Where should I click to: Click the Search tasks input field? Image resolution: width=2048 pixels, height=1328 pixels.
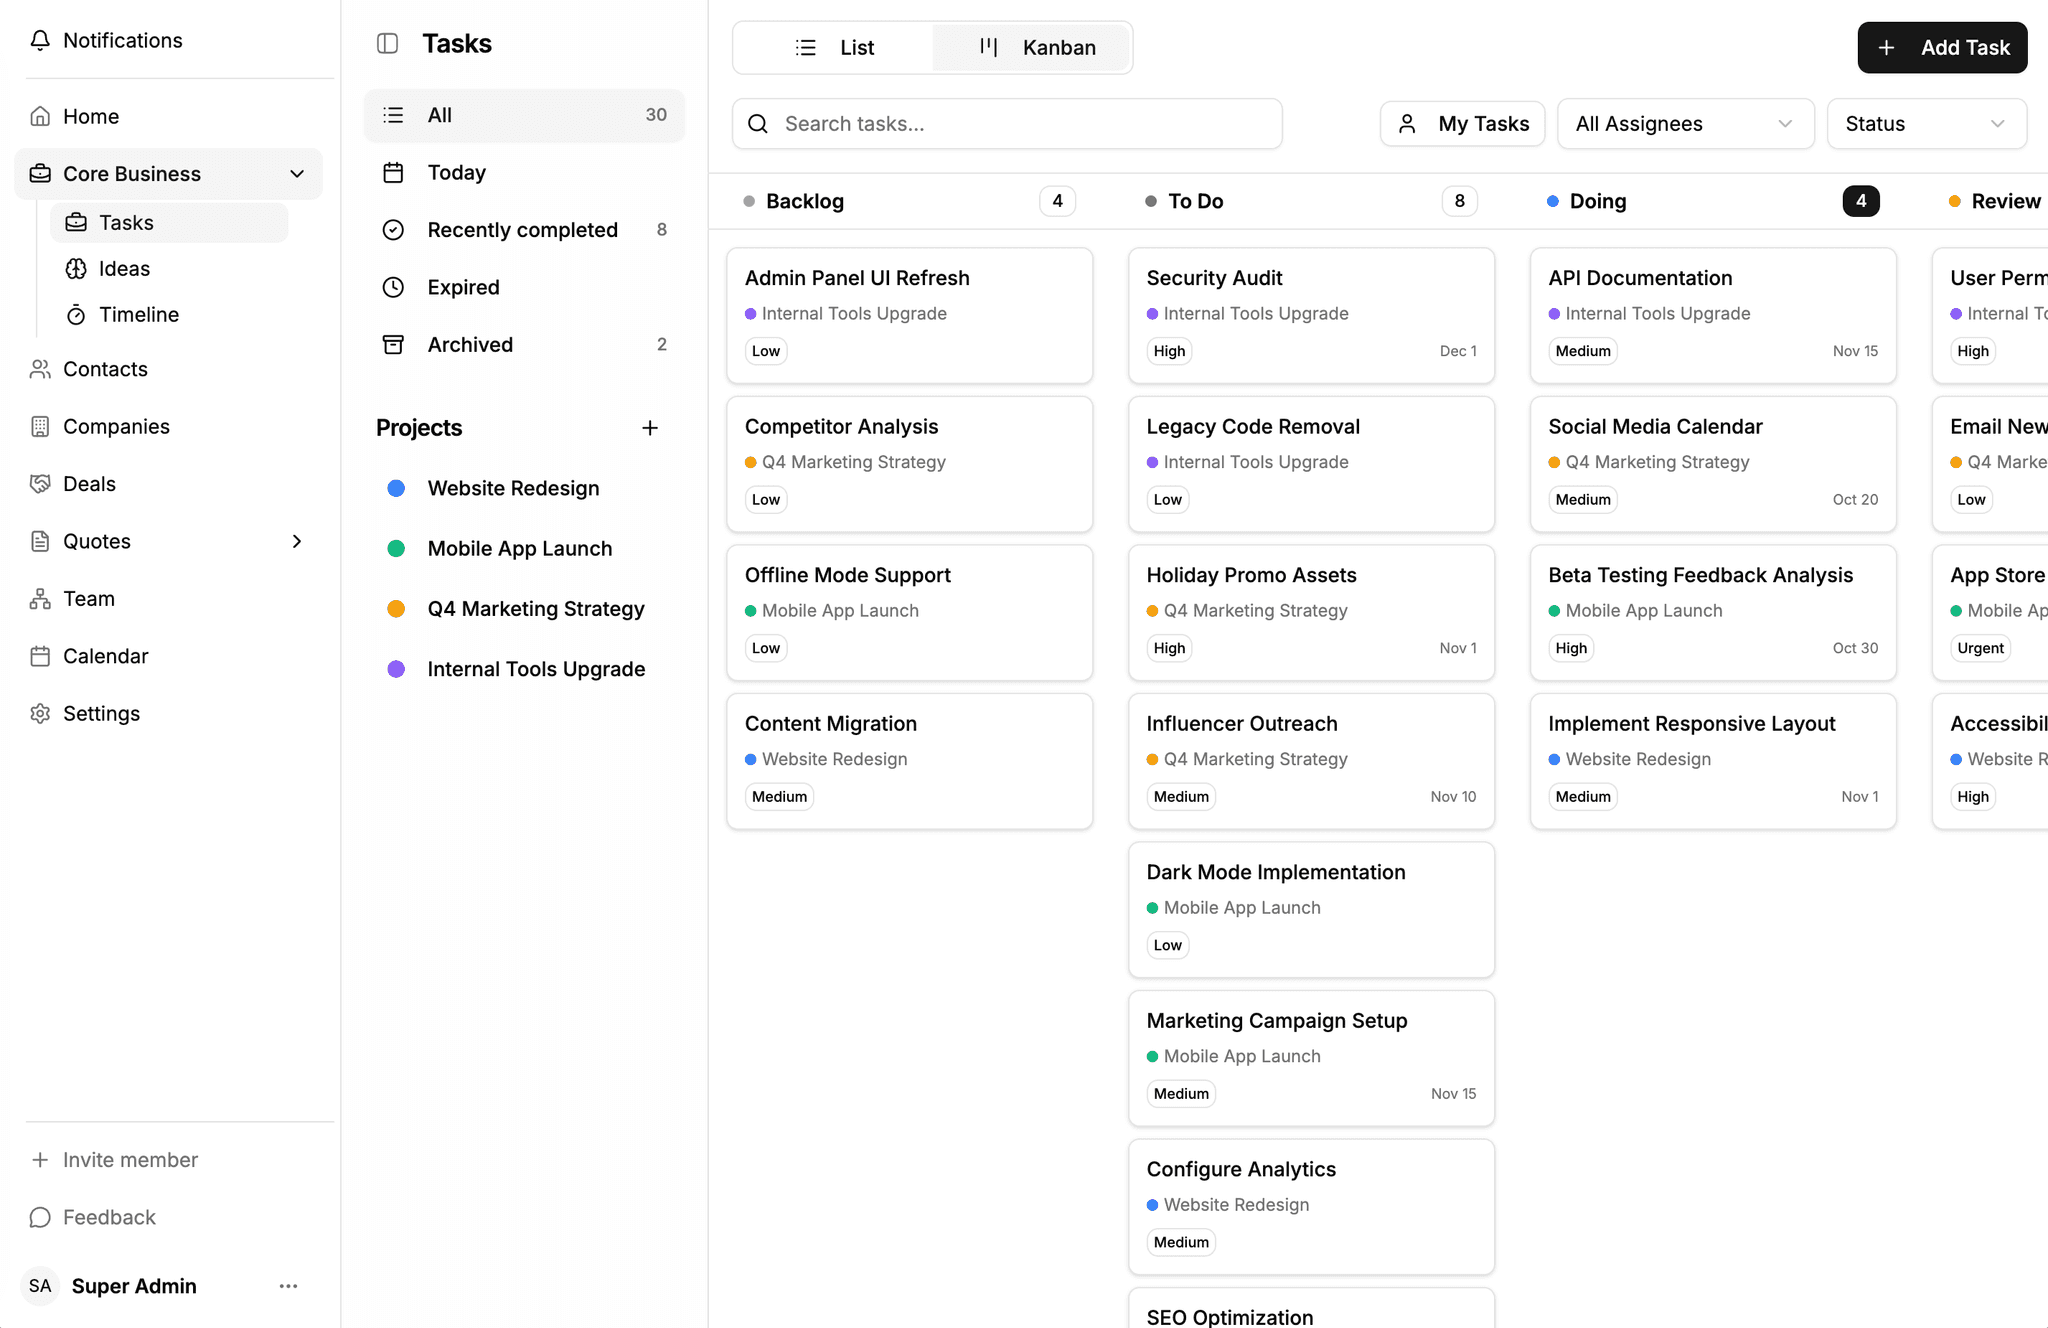coord(1020,124)
